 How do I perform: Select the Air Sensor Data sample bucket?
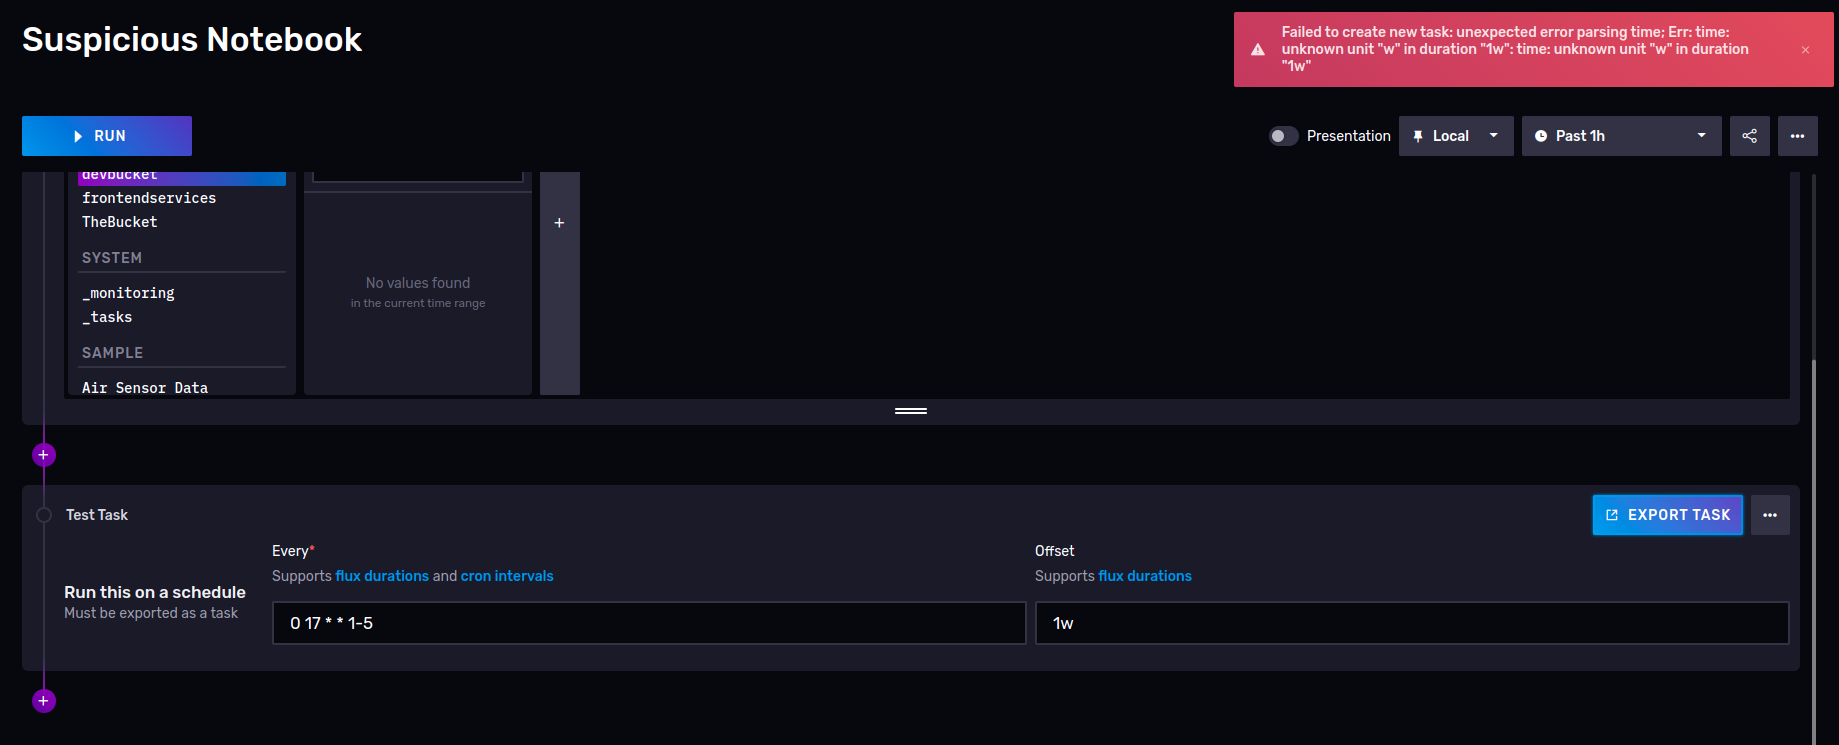coord(145,387)
